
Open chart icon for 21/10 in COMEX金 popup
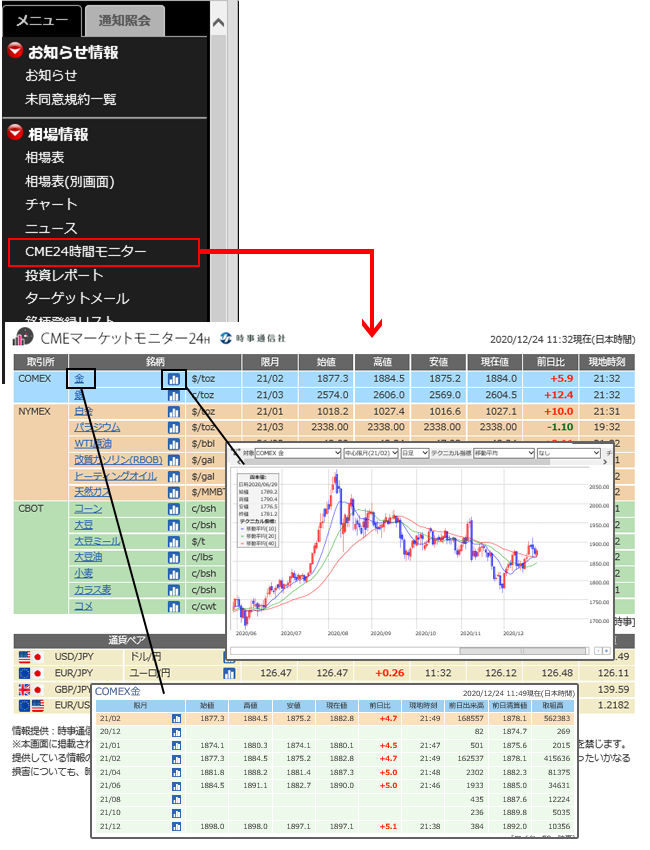coord(176,813)
